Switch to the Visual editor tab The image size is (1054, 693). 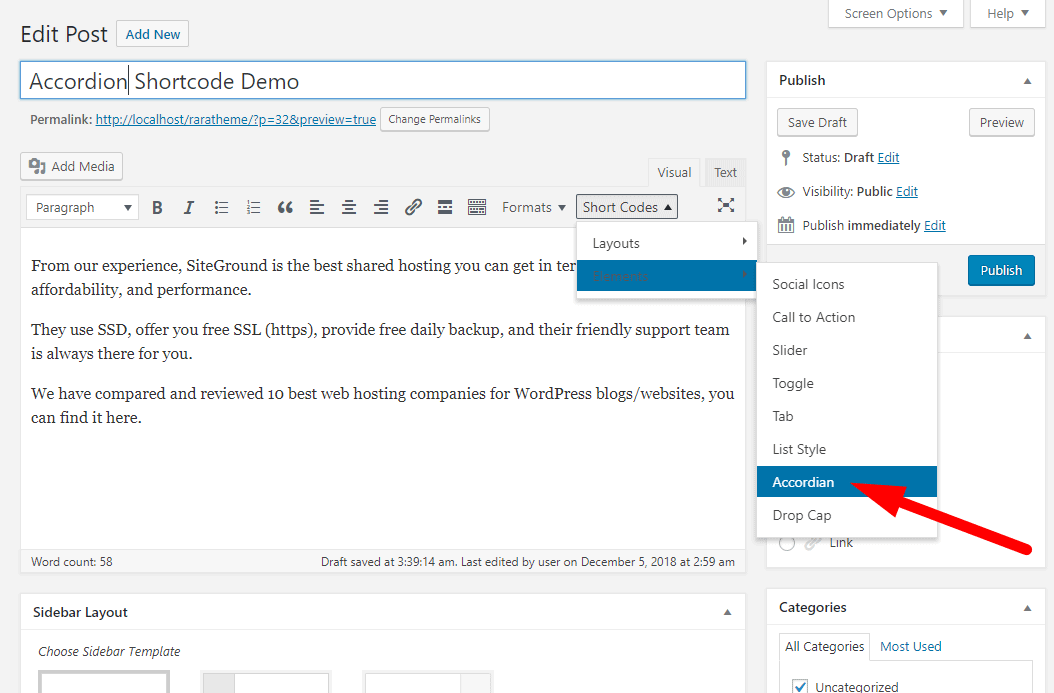[674, 173]
